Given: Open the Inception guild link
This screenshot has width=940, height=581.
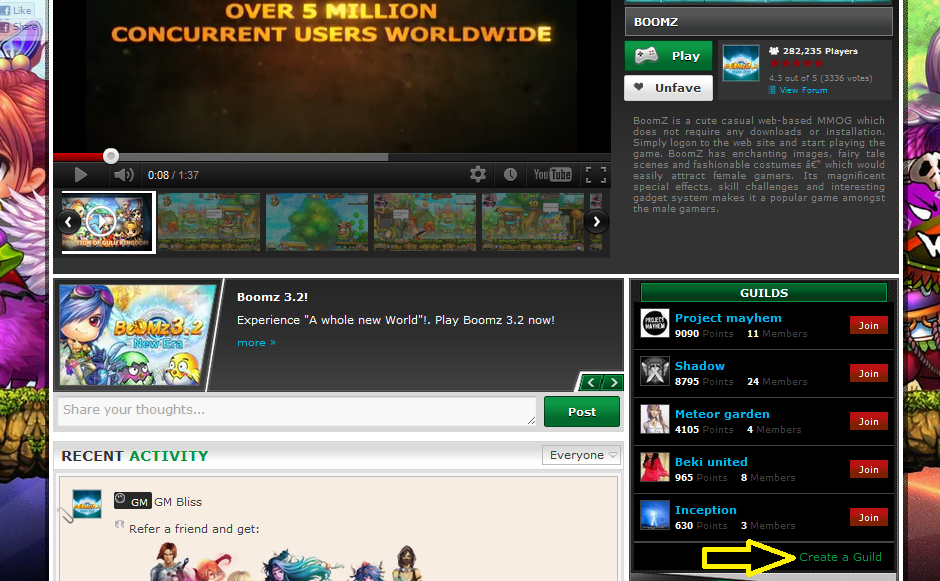Looking at the screenshot, I should tap(705, 510).
